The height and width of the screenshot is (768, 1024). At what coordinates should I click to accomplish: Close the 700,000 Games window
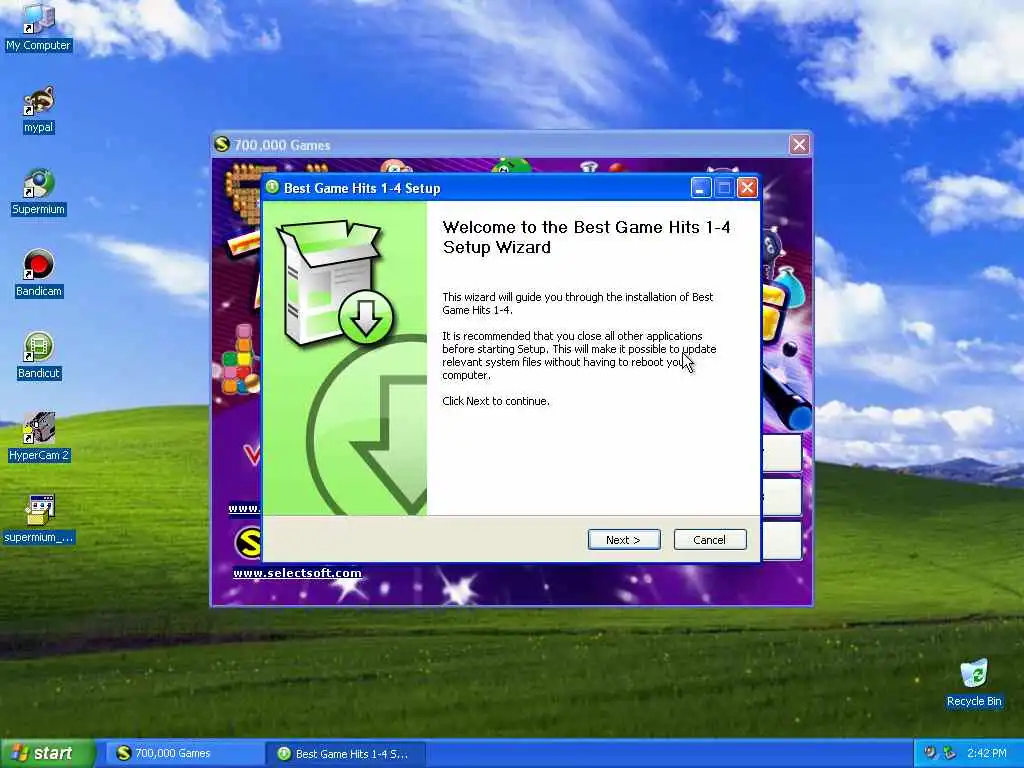click(x=799, y=144)
